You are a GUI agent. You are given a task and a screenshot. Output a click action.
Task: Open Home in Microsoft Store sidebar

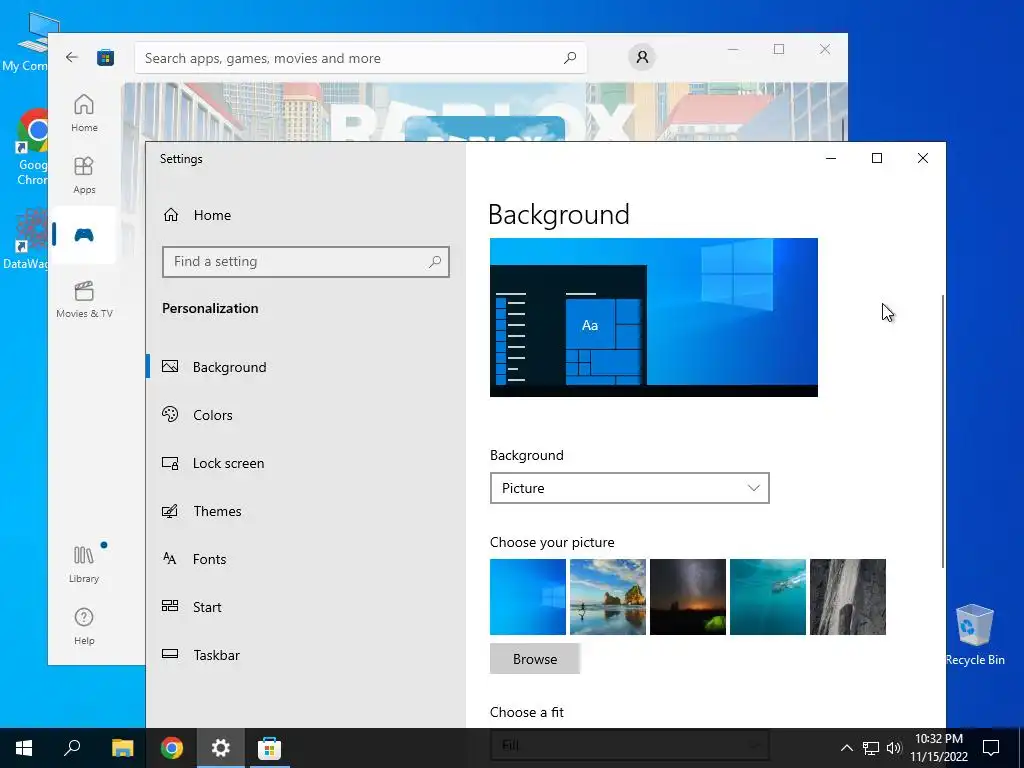84,113
